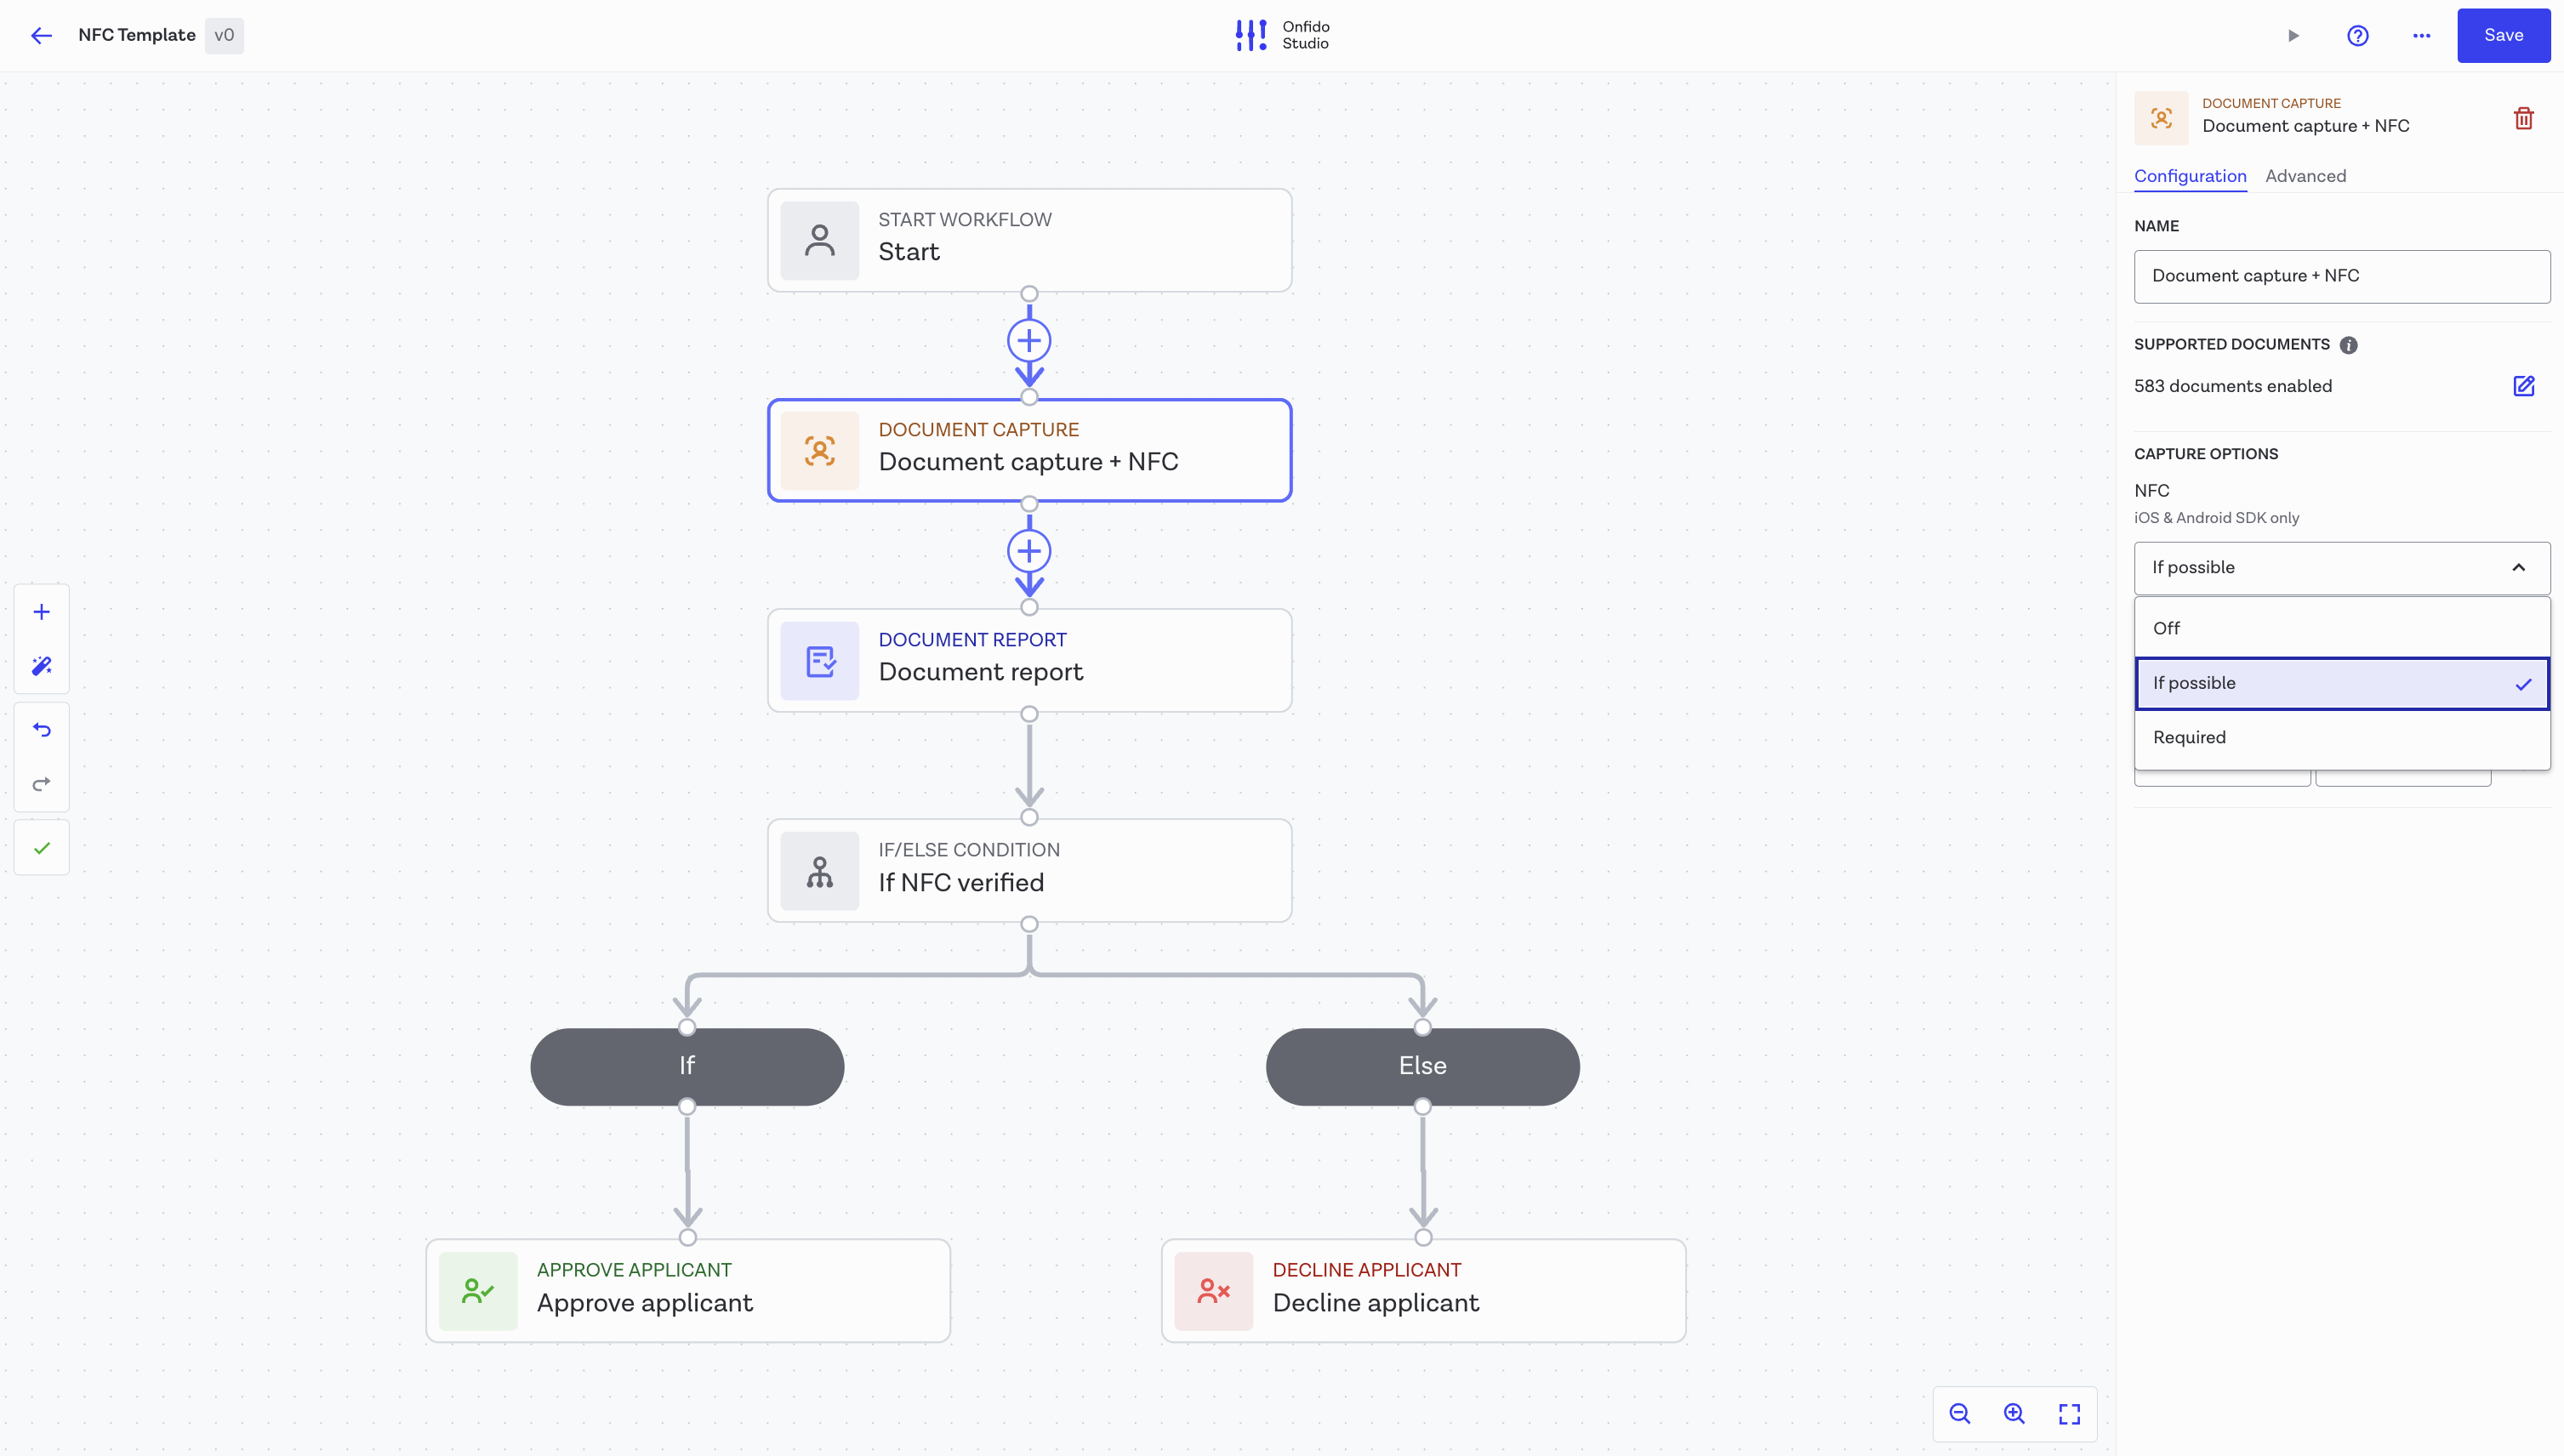The height and width of the screenshot is (1456, 2564).
Task: Edit supported documents via pencil icon
Action: point(2523,386)
